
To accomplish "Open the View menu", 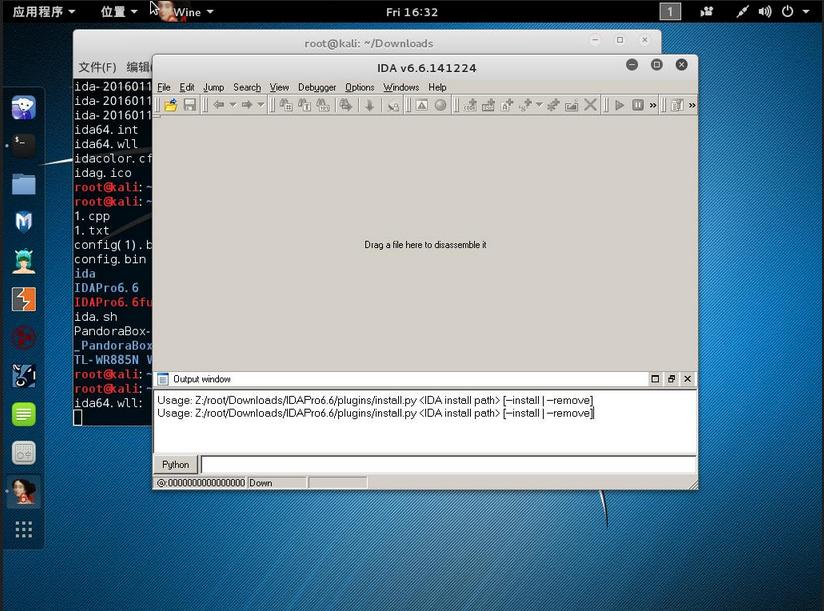I will (x=279, y=87).
